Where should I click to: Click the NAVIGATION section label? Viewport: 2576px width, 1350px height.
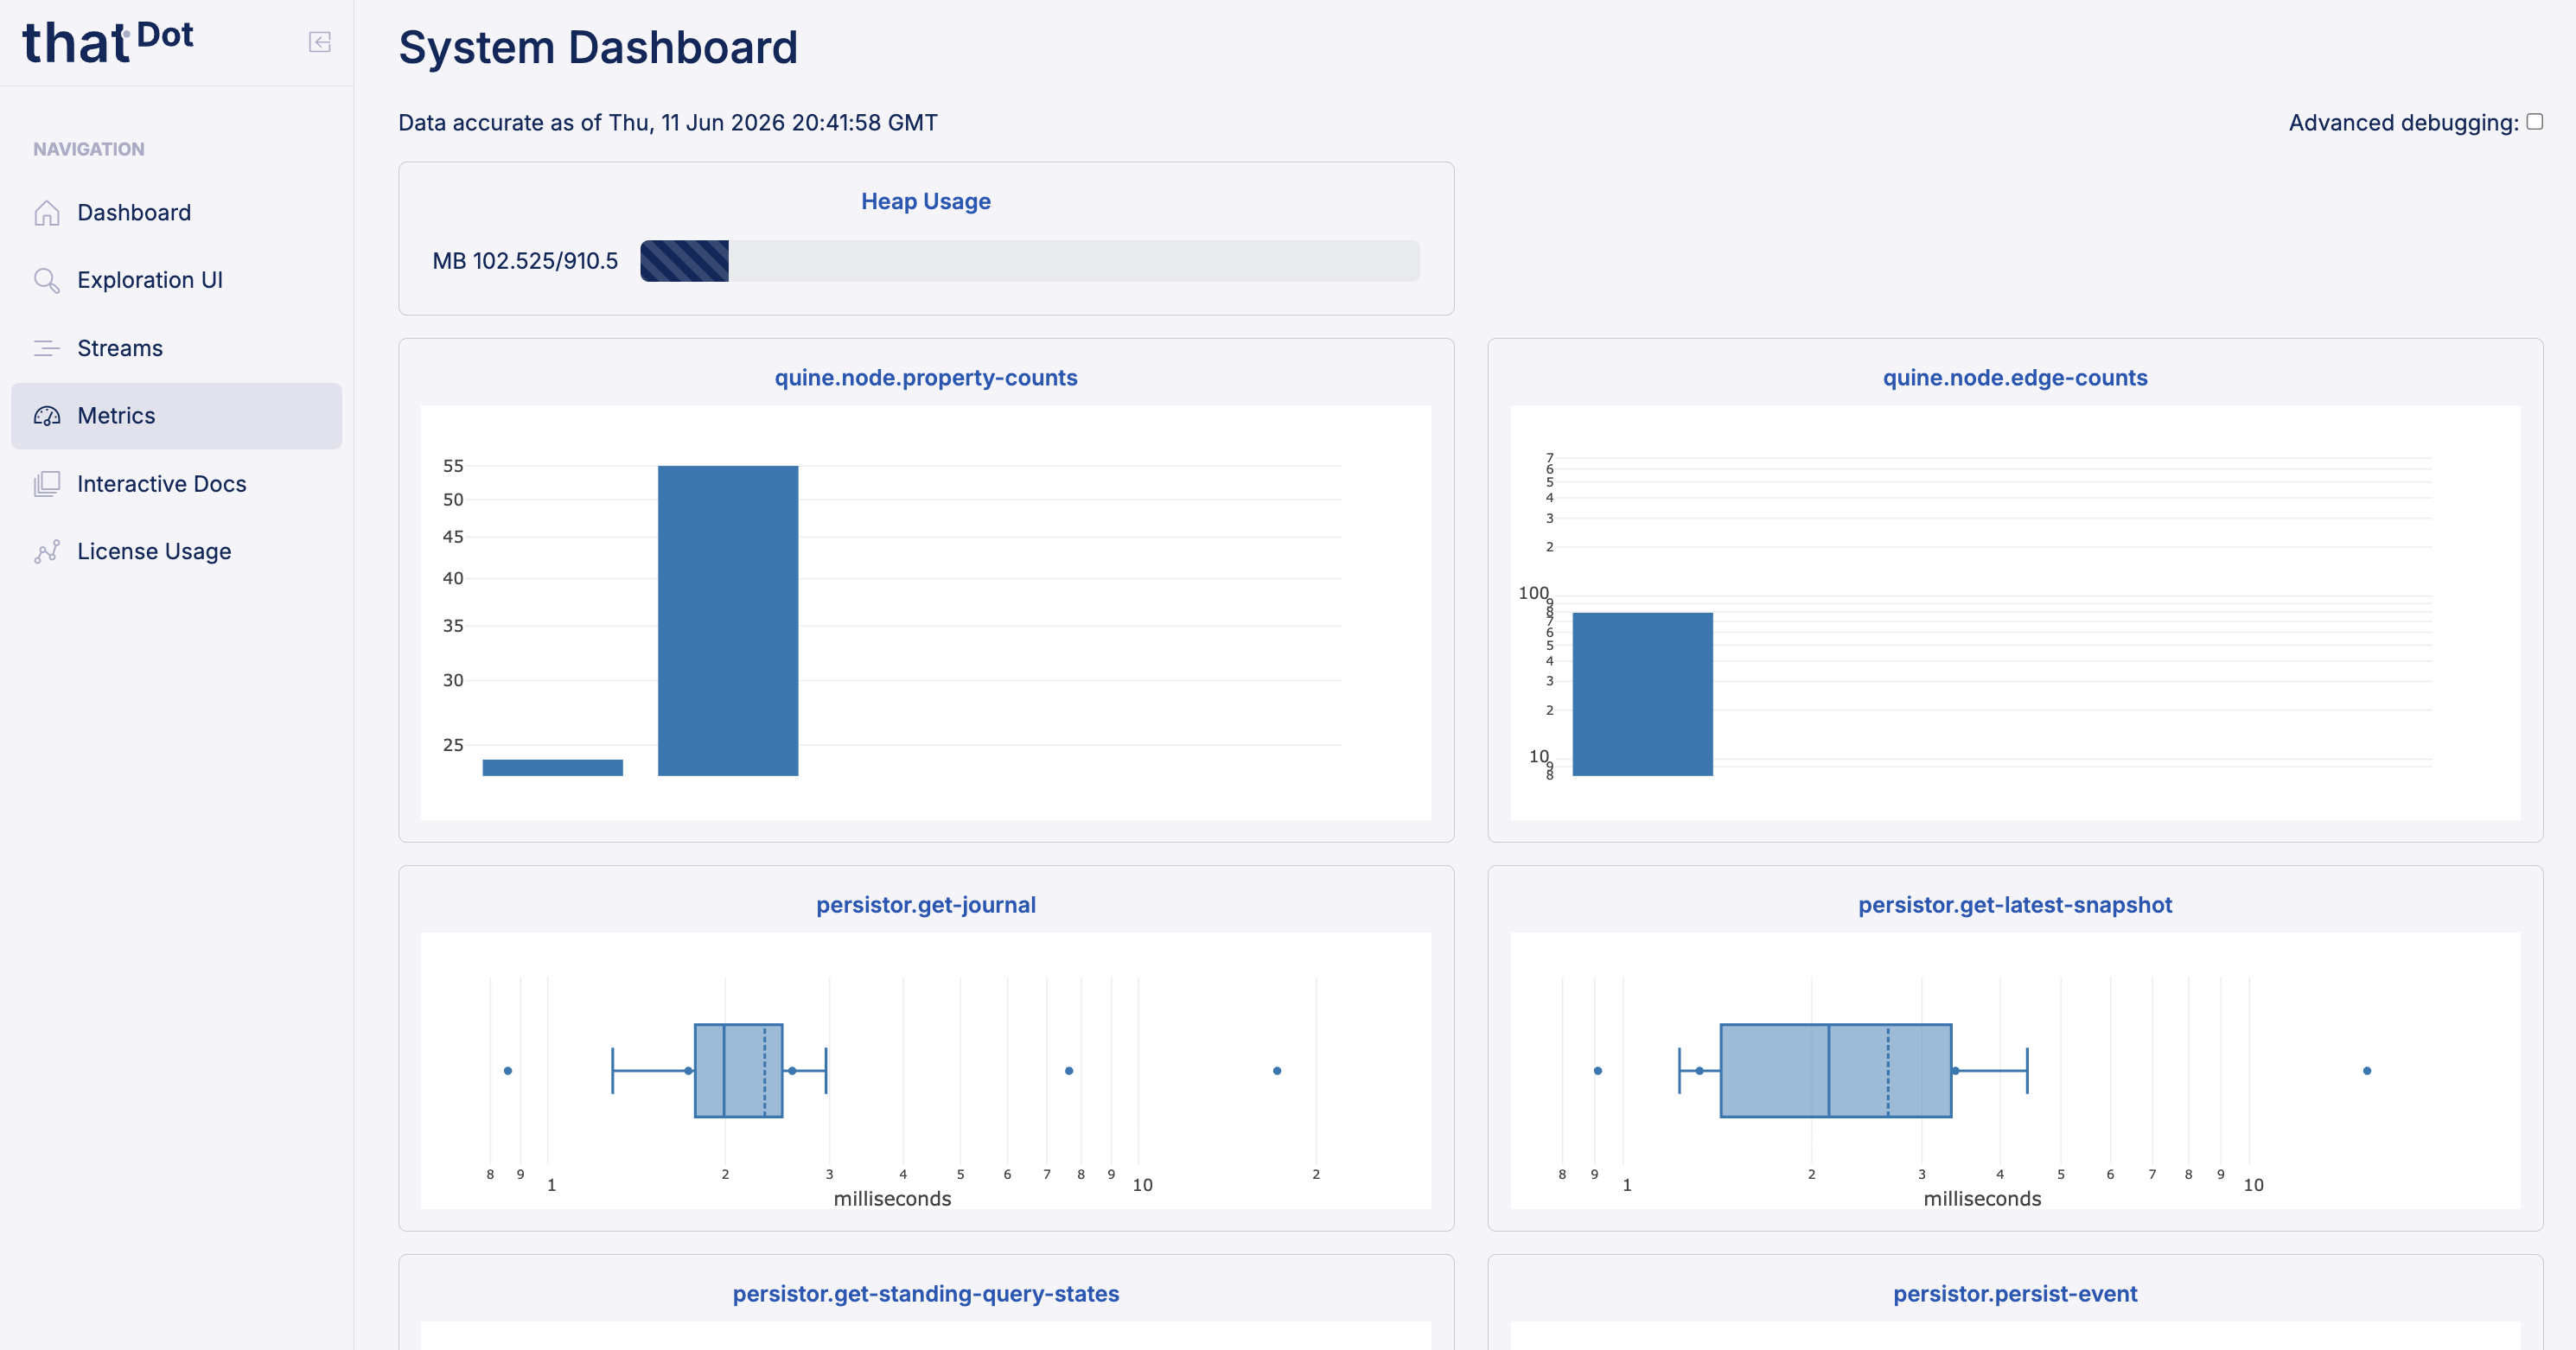89,150
